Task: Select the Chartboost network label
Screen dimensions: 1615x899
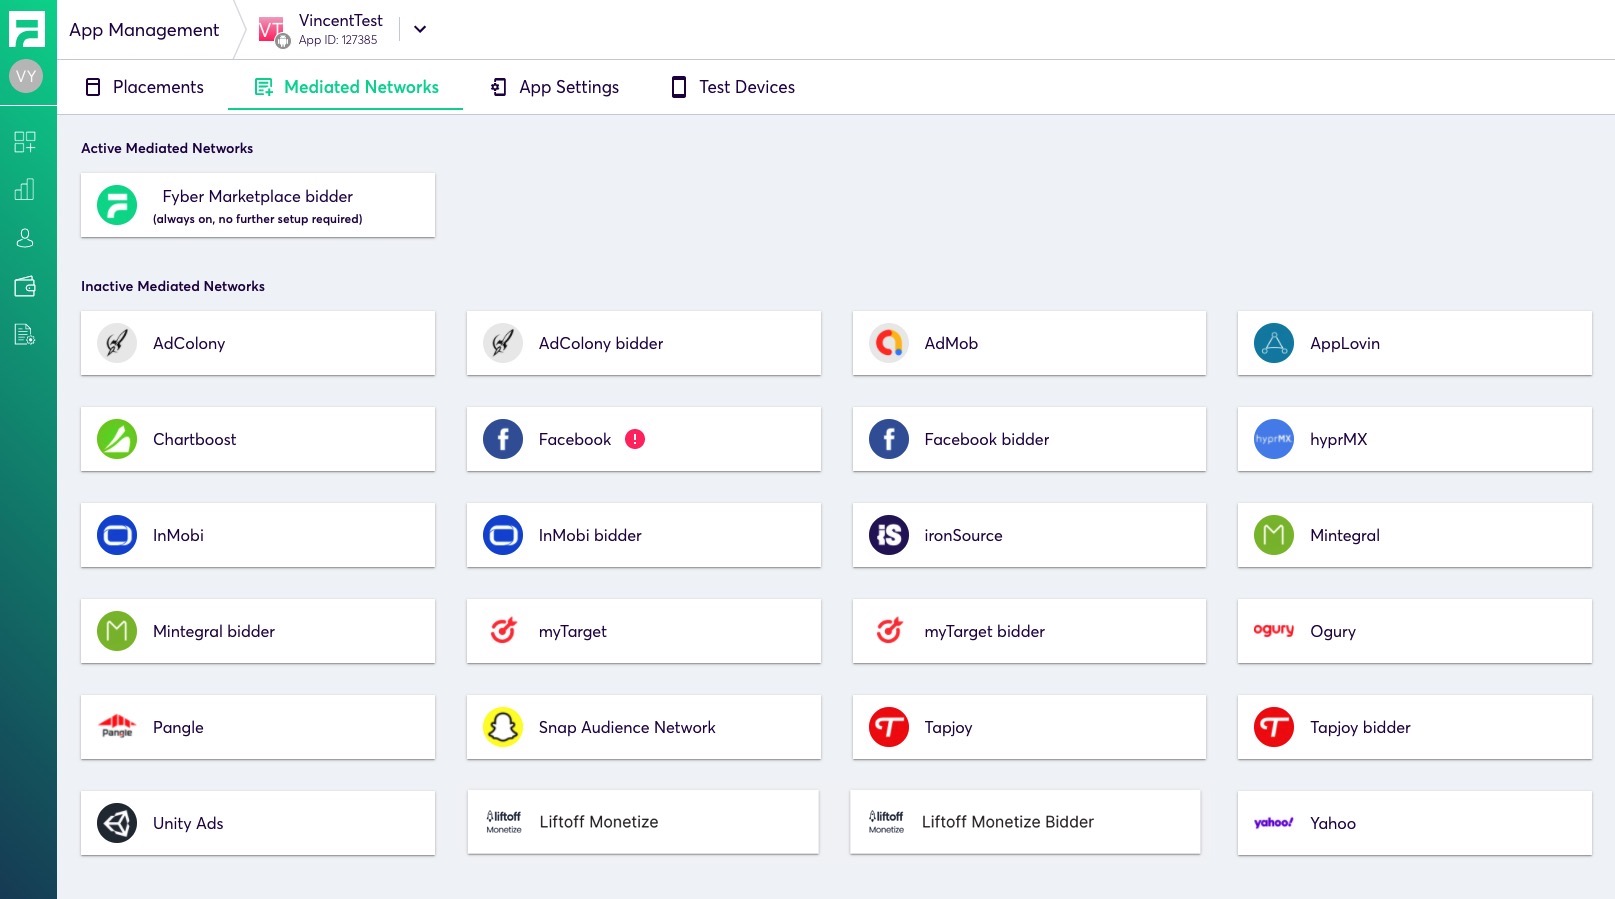Action: point(195,439)
